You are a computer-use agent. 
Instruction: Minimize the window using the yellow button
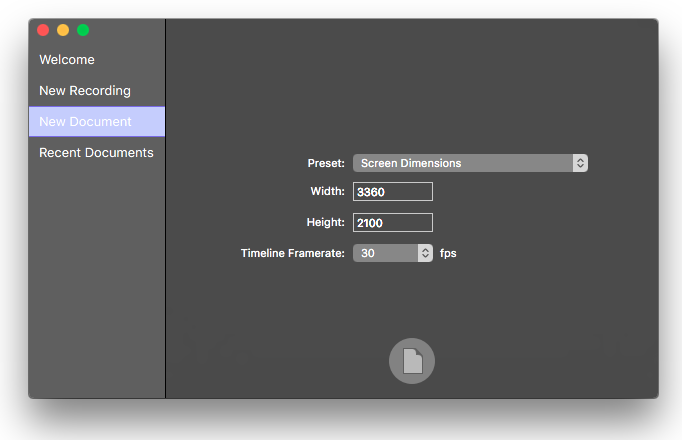tap(63, 30)
